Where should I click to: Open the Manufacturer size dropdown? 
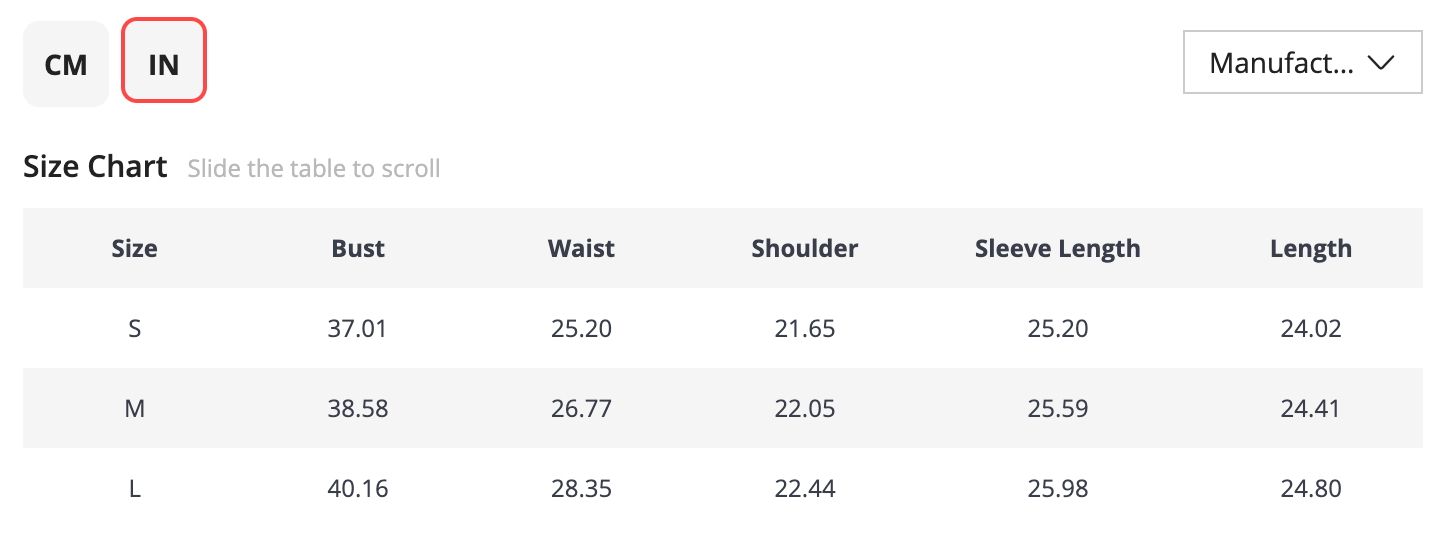(x=1302, y=62)
